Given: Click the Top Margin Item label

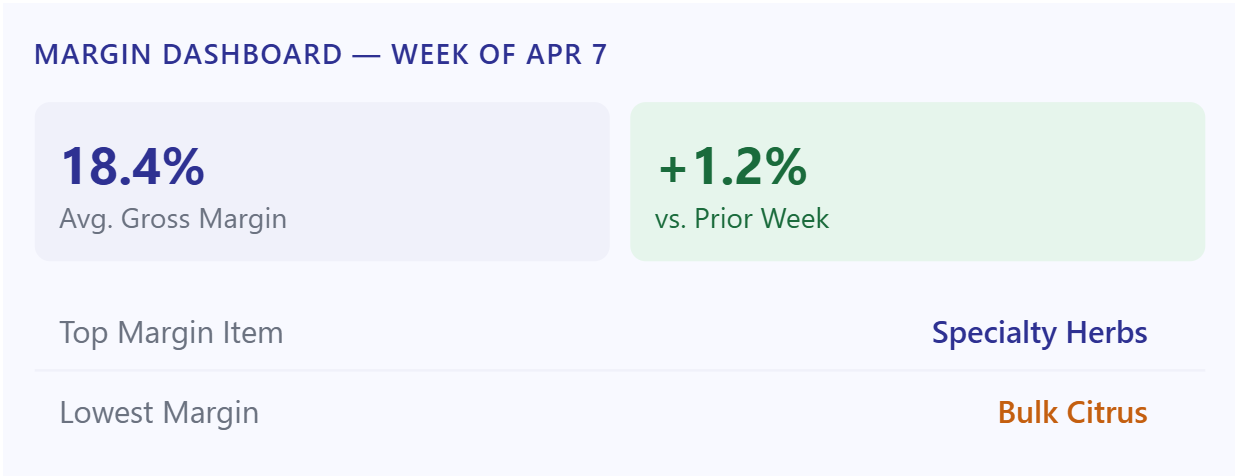Looking at the screenshot, I should click(171, 333).
